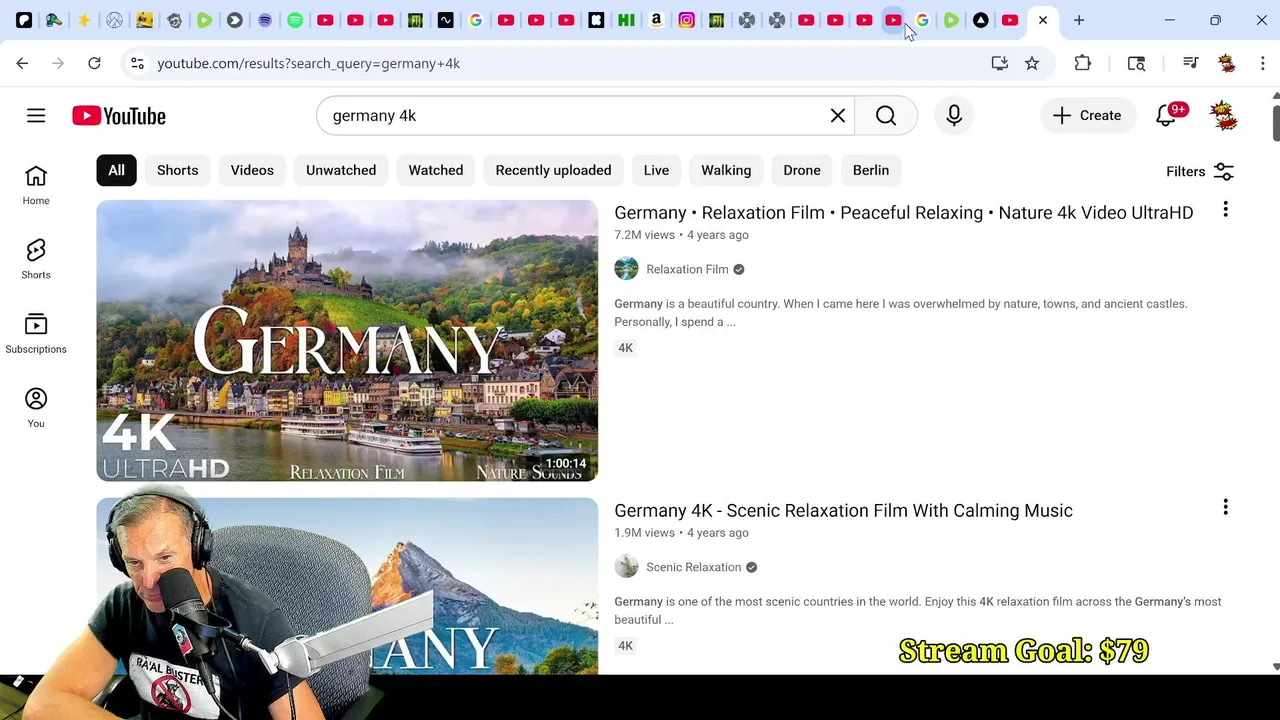Open the account avatar menu

[1224, 116]
